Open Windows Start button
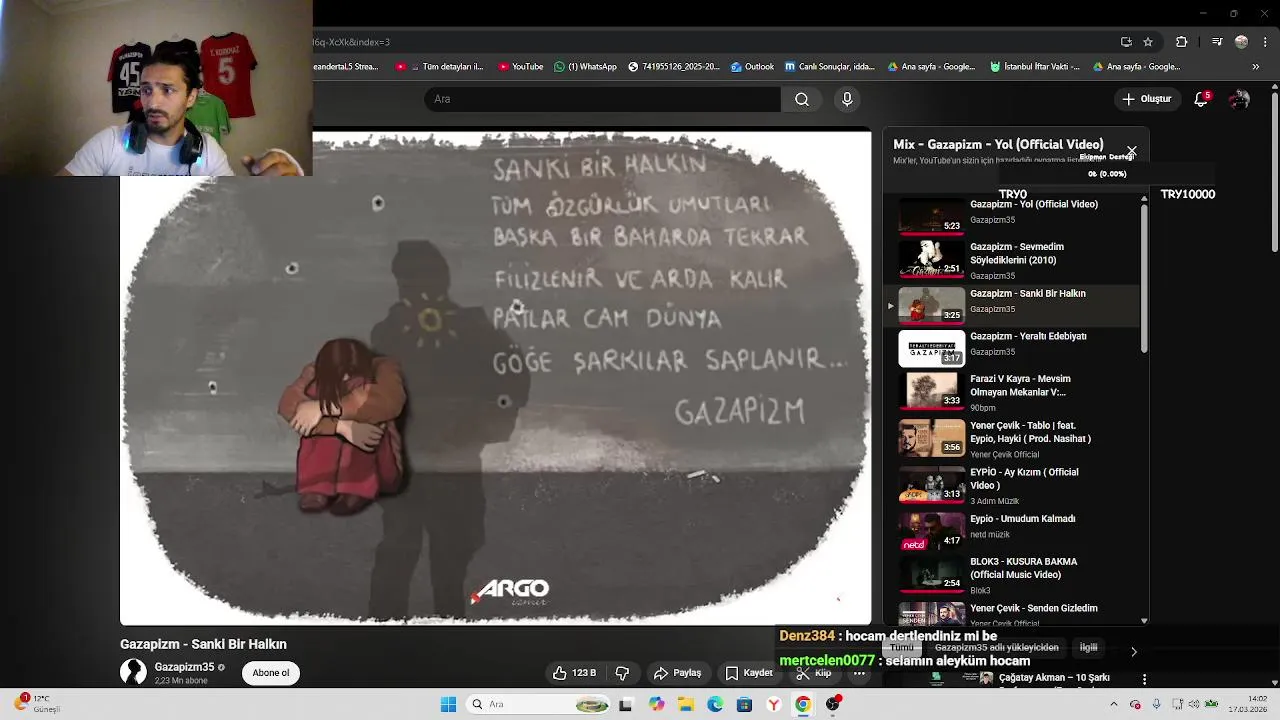This screenshot has height=720, width=1280. pyautogui.click(x=448, y=704)
